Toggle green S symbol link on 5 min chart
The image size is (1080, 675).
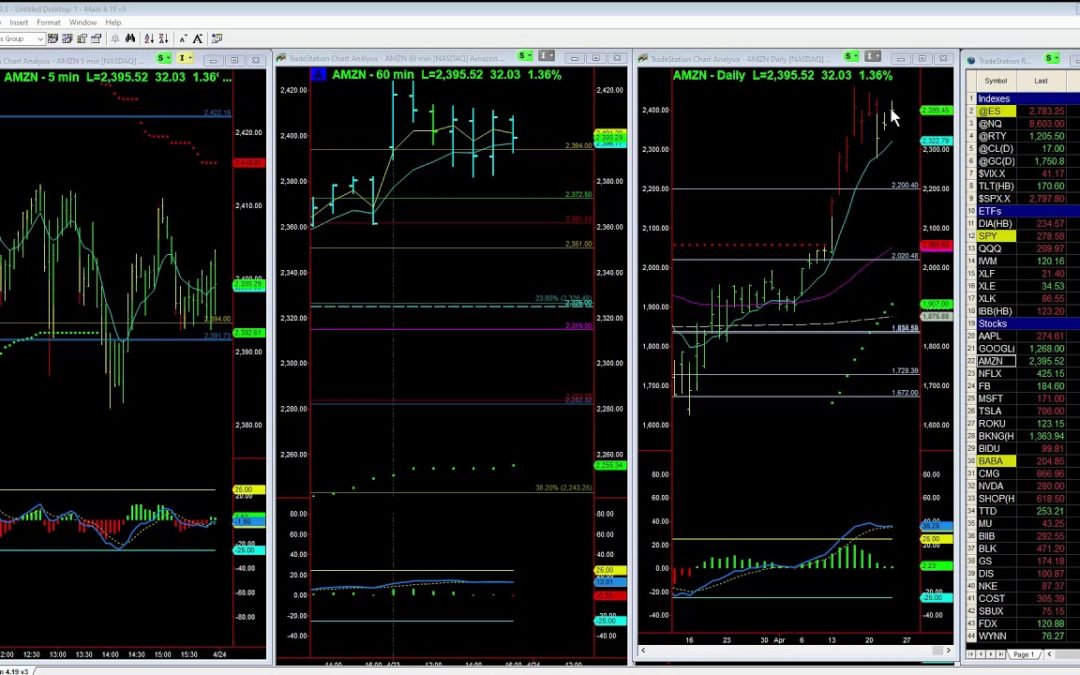[x=161, y=59]
